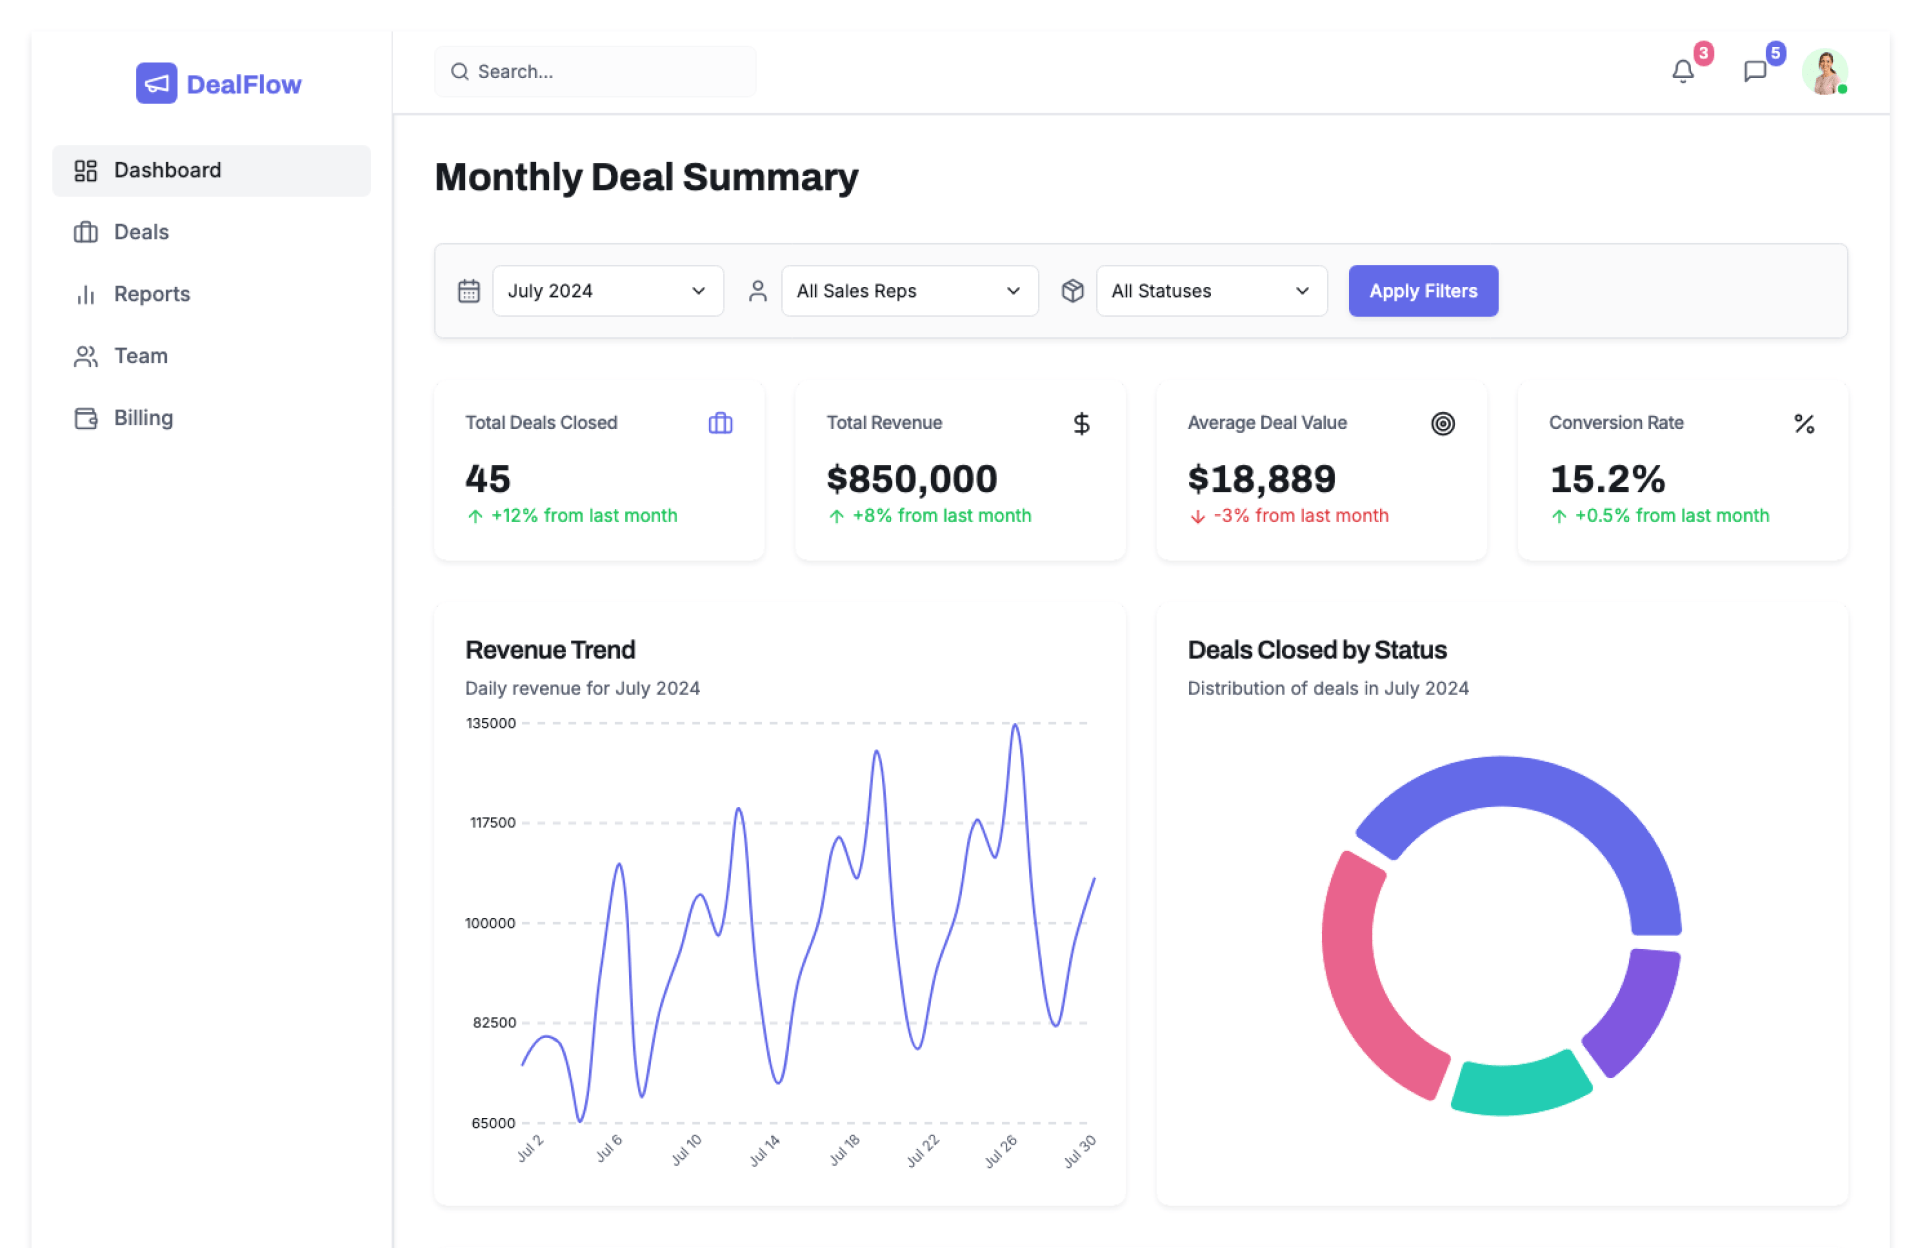Navigate to the Team page
The image size is (1920, 1248).
click(x=140, y=356)
